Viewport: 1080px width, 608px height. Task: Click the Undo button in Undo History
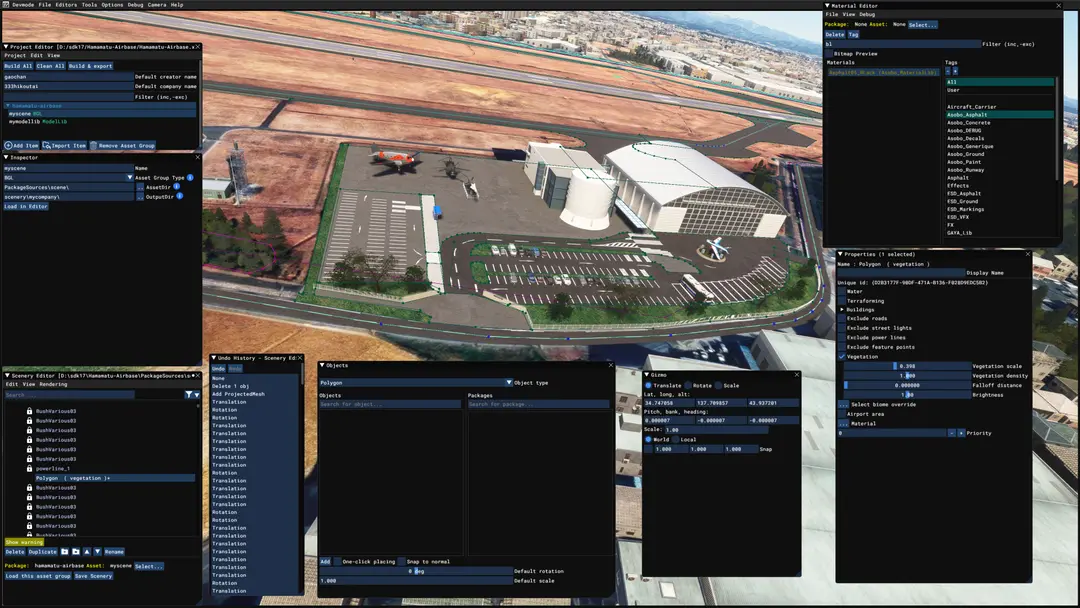(218, 368)
